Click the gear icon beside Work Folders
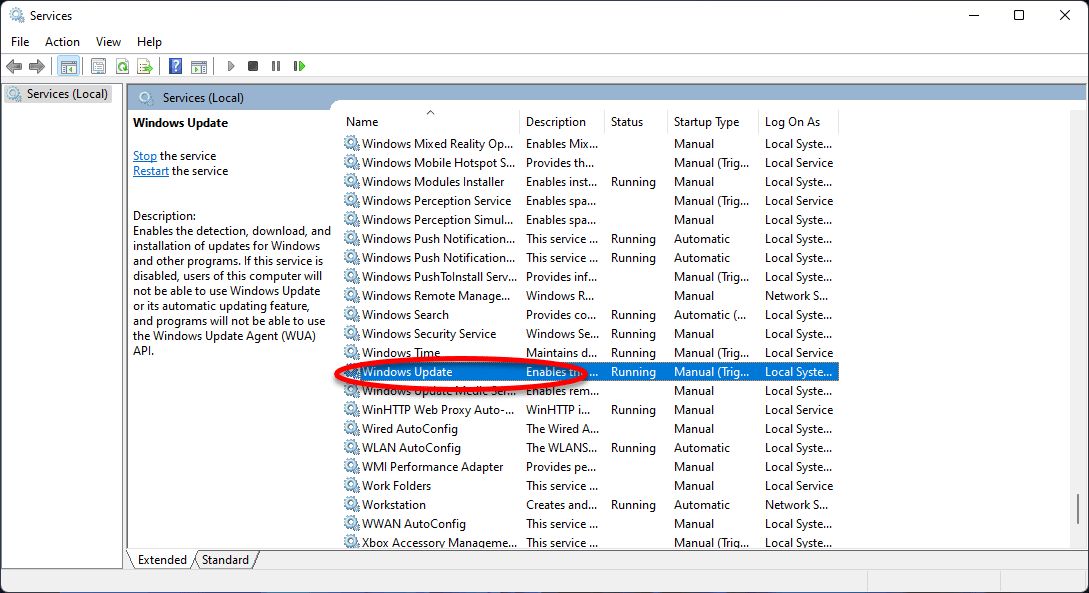Screen dimensions: 1089x593 (x=351, y=485)
